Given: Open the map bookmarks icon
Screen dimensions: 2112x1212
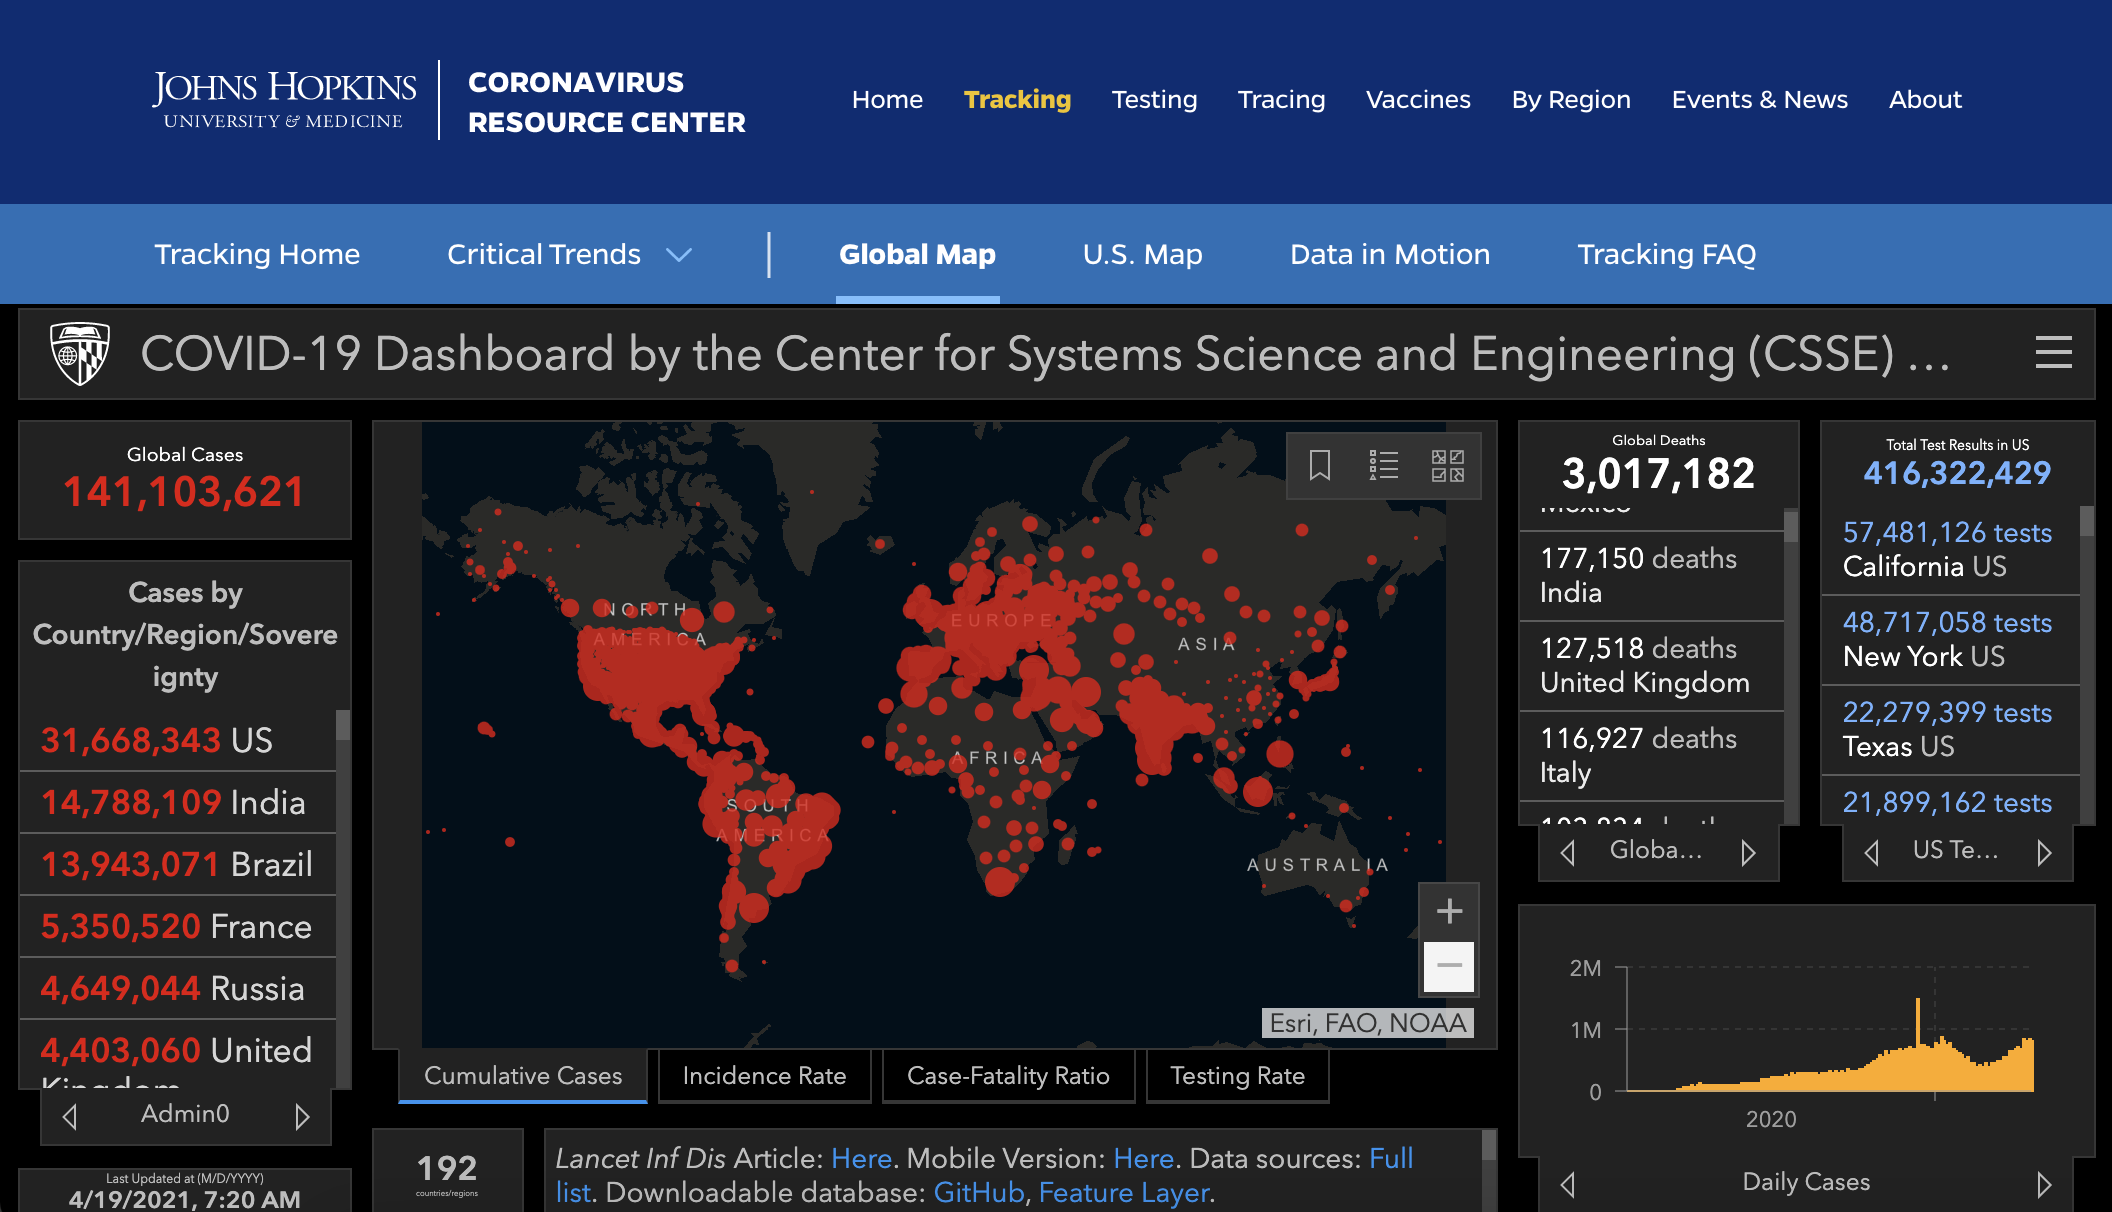Looking at the screenshot, I should click(x=1320, y=465).
